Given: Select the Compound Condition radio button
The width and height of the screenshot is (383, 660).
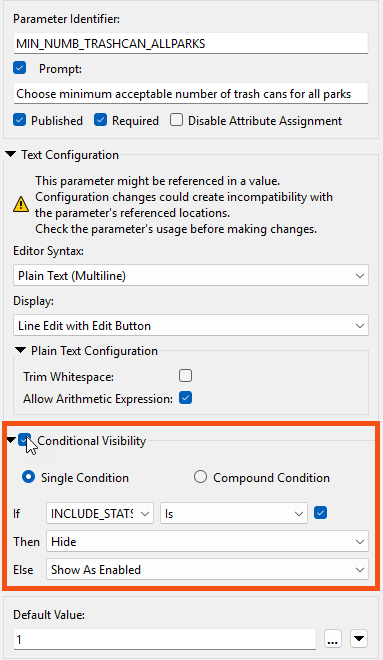Looking at the screenshot, I should [x=200, y=477].
